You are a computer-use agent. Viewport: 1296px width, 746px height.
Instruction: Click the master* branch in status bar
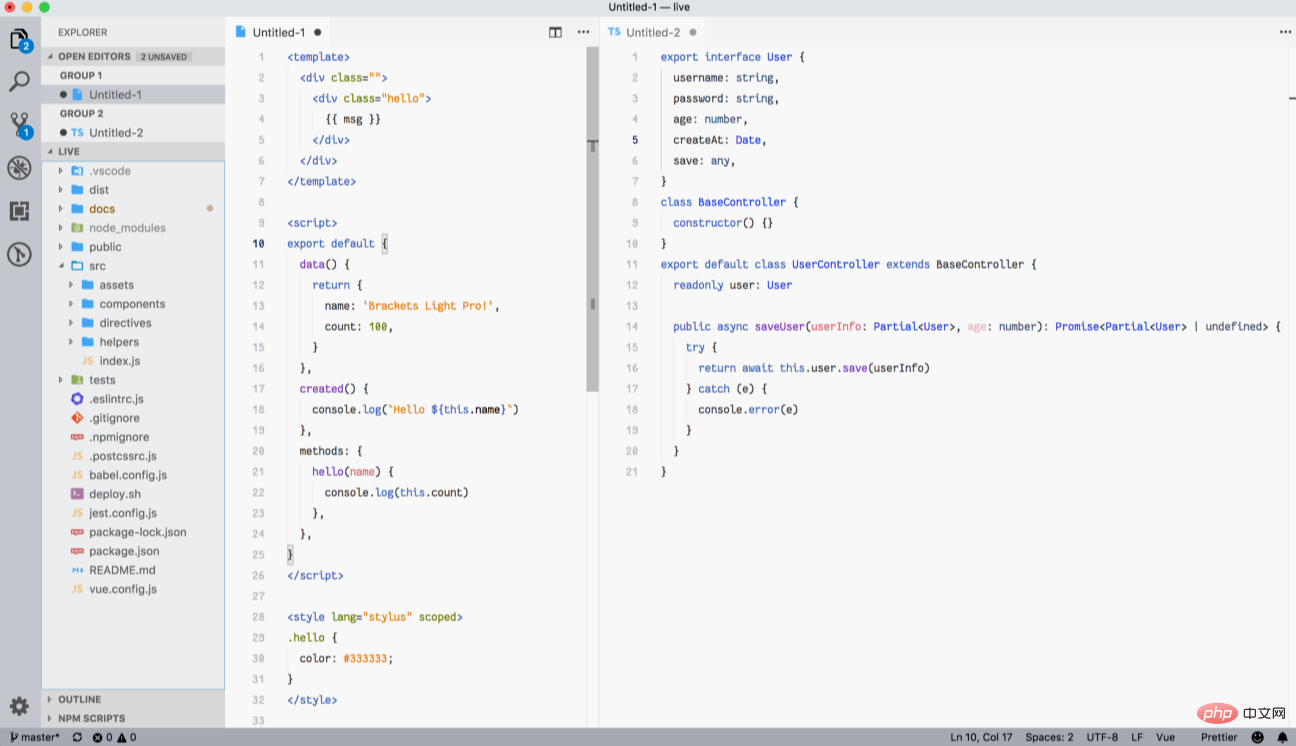[x=34, y=737]
